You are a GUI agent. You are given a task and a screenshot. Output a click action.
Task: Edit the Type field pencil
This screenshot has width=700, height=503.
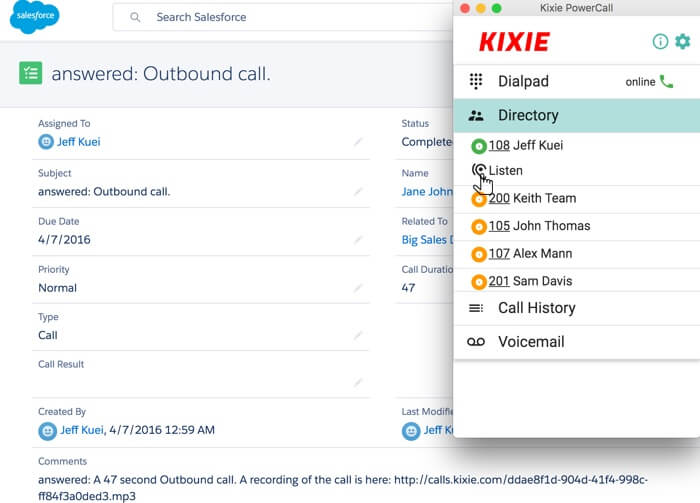click(x=358, y=335)
